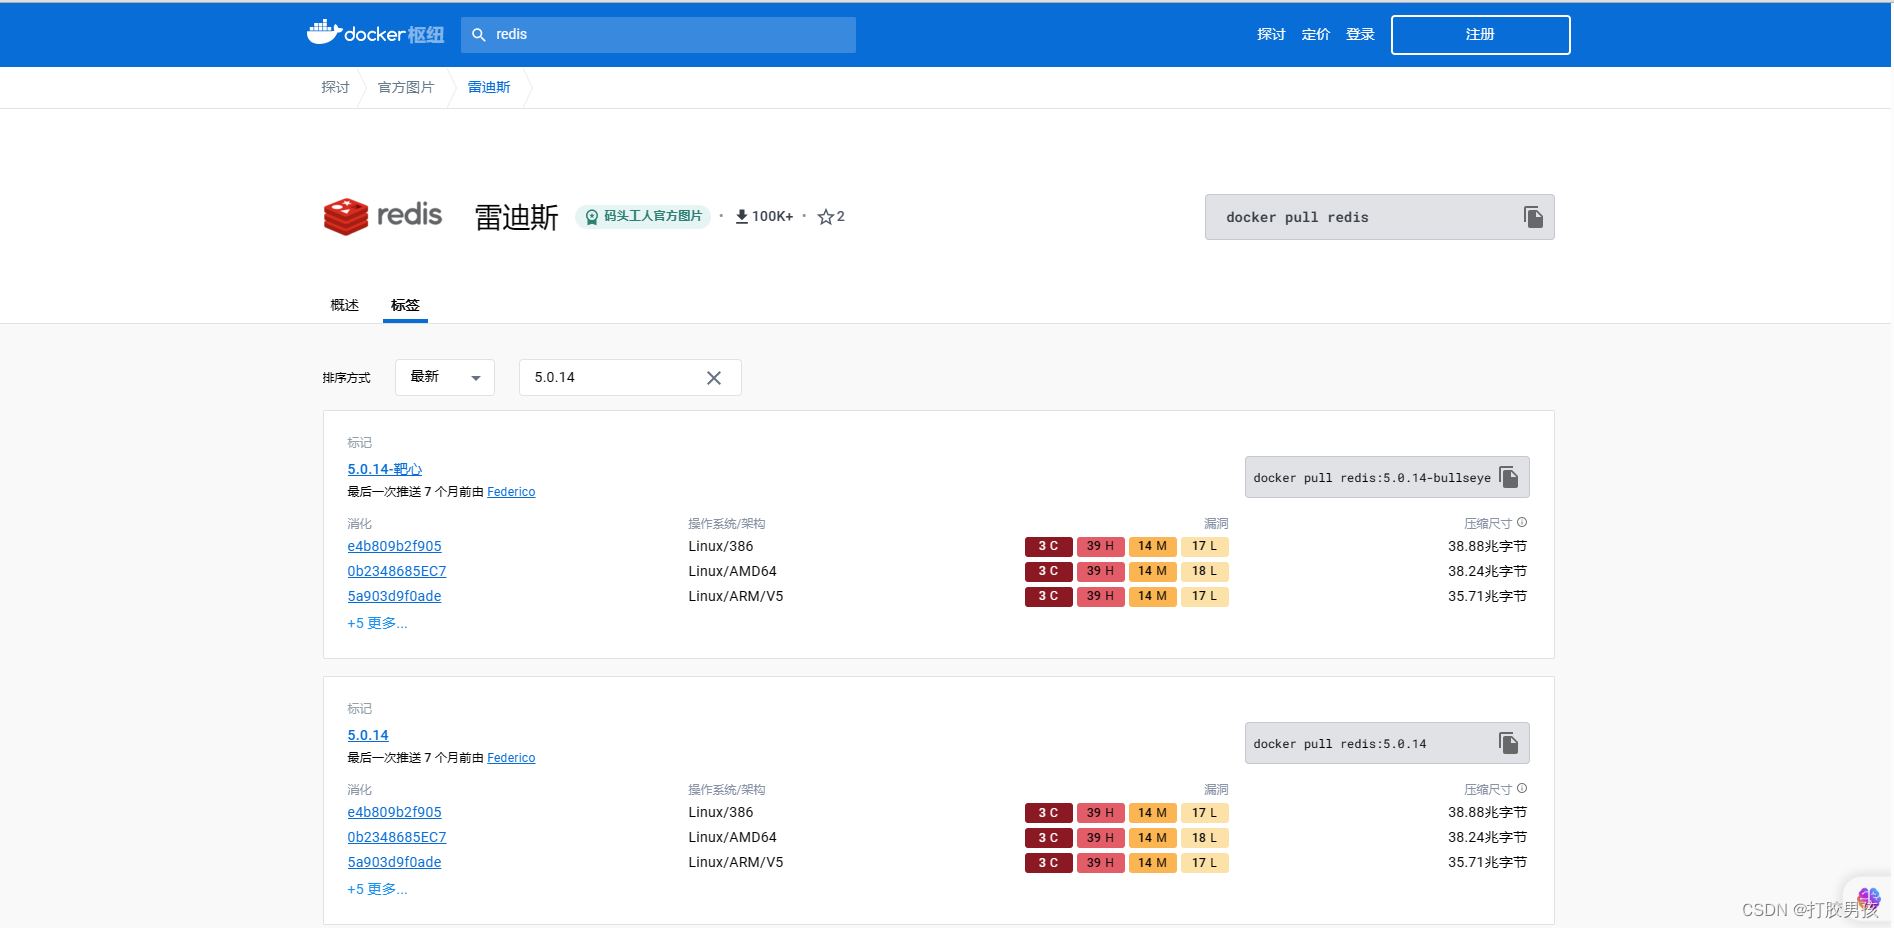
Task: Go to 探讨 breadcrumb
Action: point(335,87)
